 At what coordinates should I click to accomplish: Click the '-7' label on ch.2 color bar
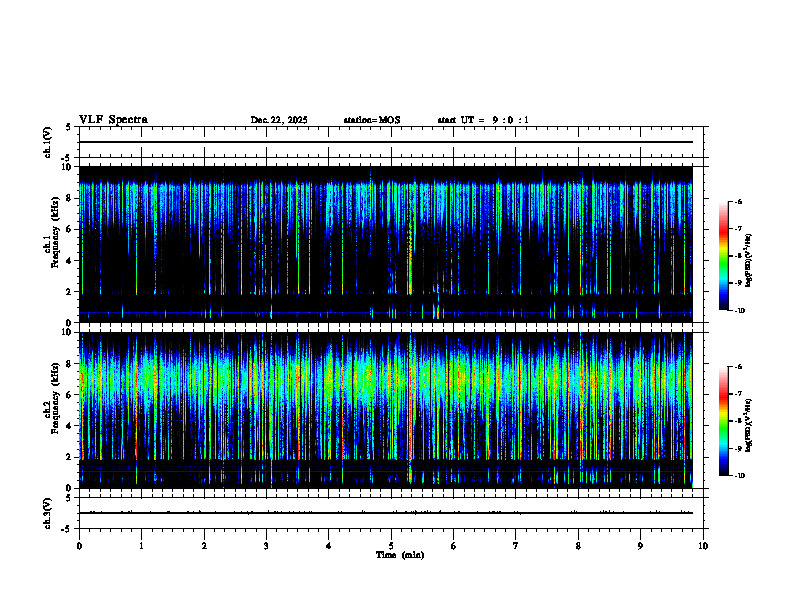pos(738,394)
